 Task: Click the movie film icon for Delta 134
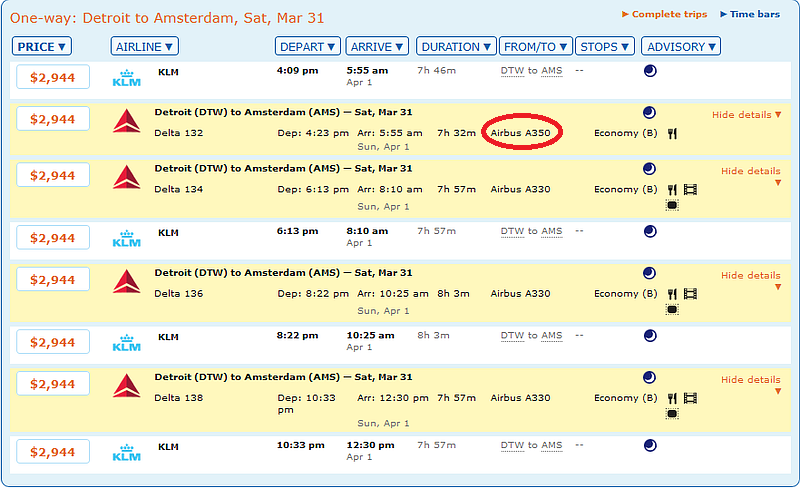pyautogui.click(x=690, y=190)
